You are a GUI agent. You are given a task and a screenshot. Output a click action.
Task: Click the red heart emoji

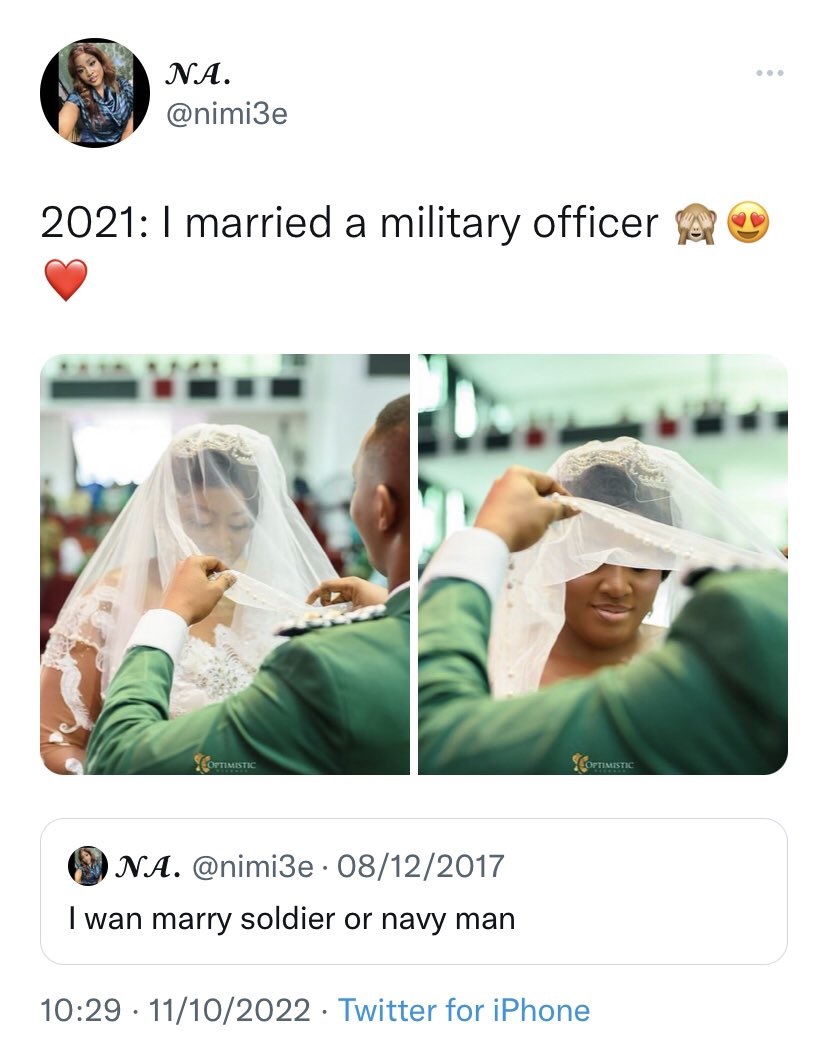[x=65, y=279]
